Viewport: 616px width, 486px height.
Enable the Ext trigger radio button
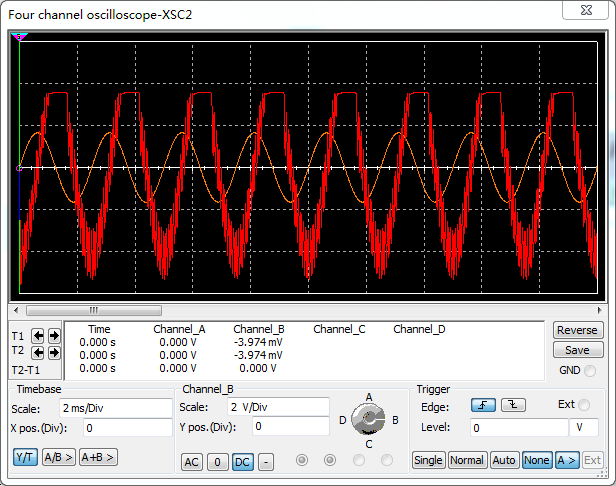click(x=584, y=405)
